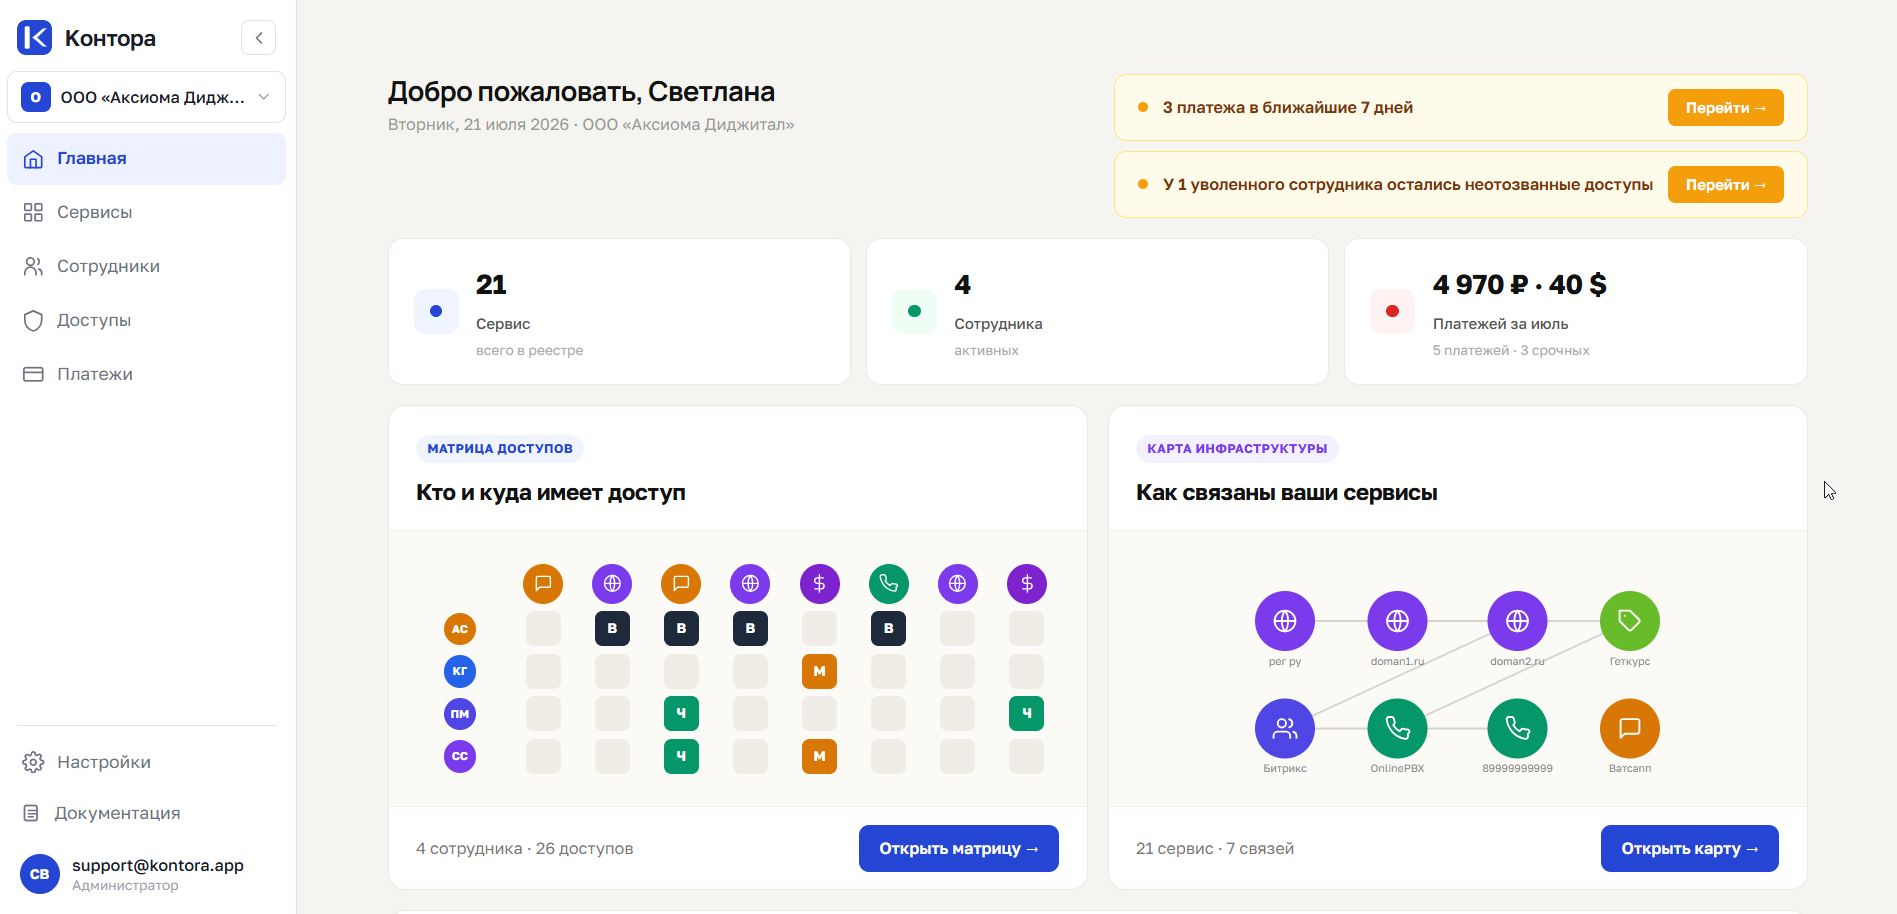Click the heading Кто и куда имеет доступ

click(551, 493)
